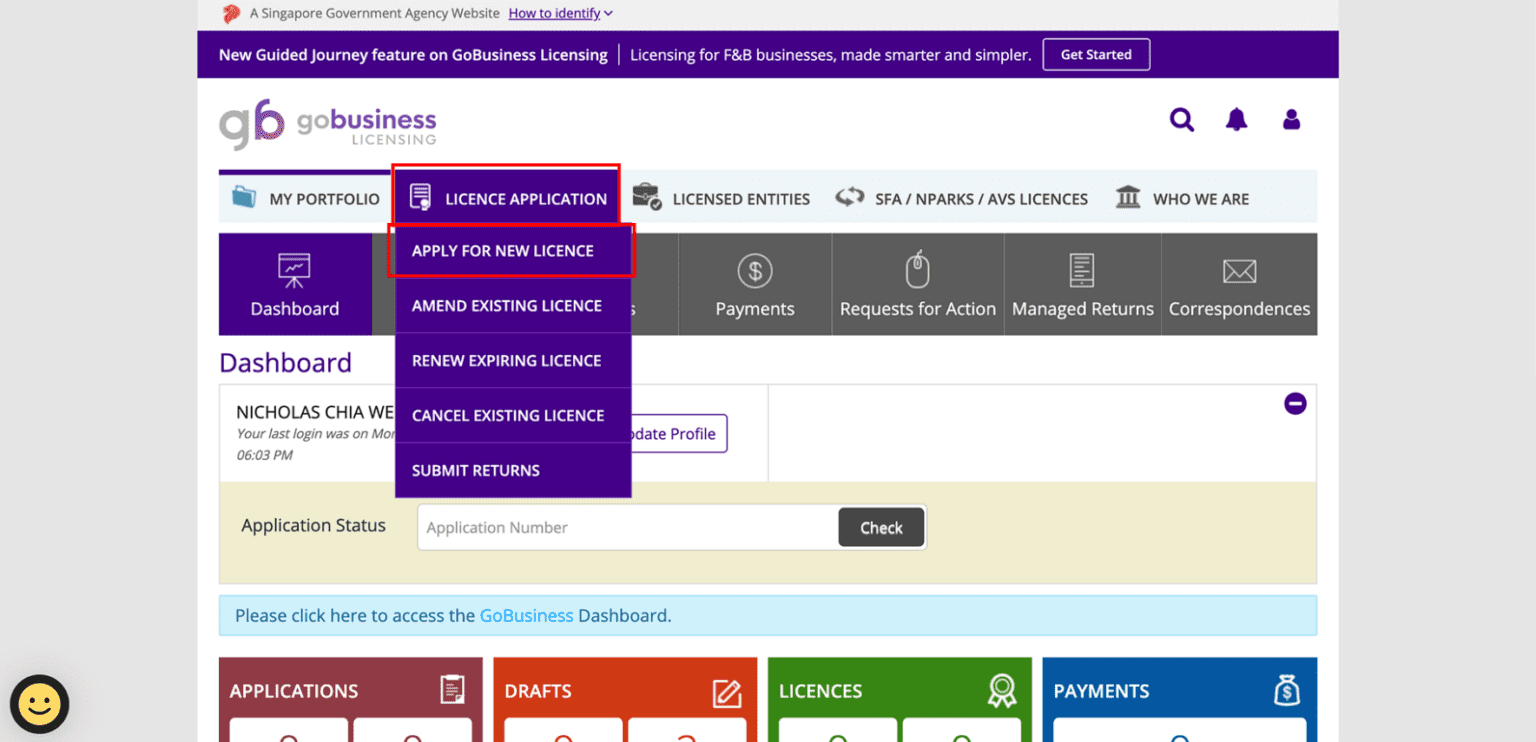1536x742 pixels.
Task: Open the Payments dollar icon tab
Action: (755, 285)
